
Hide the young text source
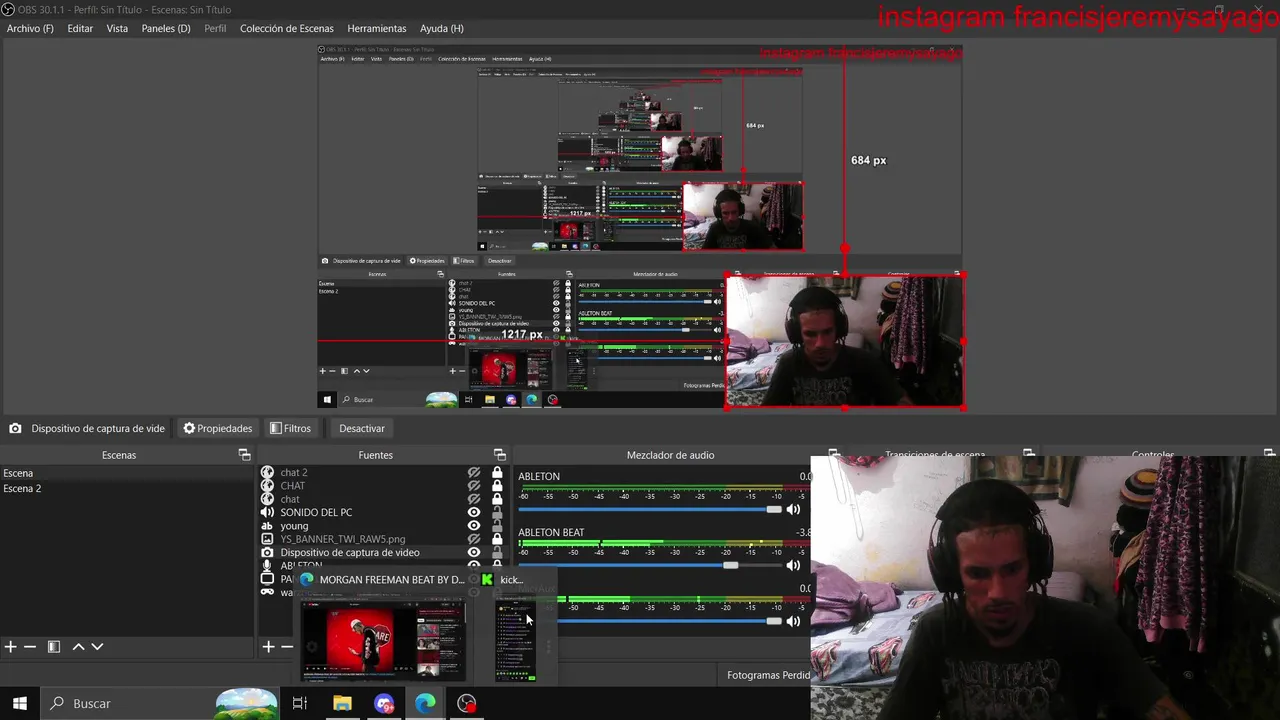point(474,526)
